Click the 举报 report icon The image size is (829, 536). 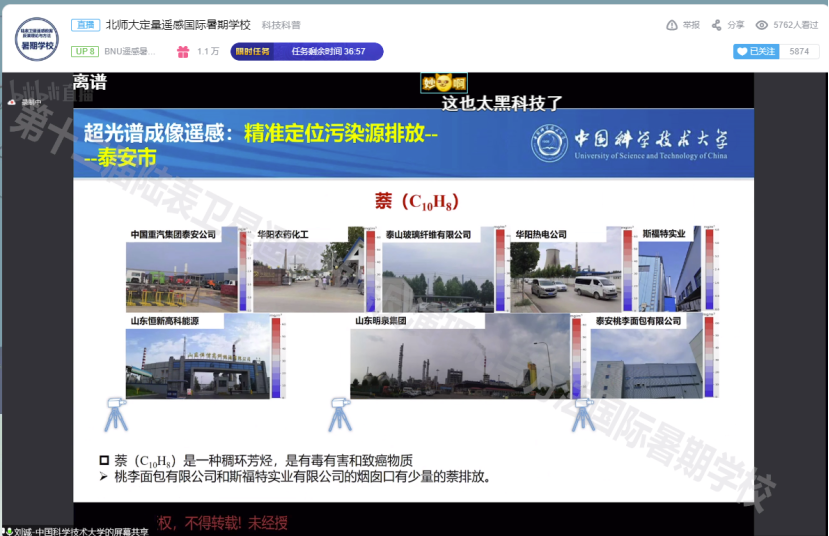(672, 25)
